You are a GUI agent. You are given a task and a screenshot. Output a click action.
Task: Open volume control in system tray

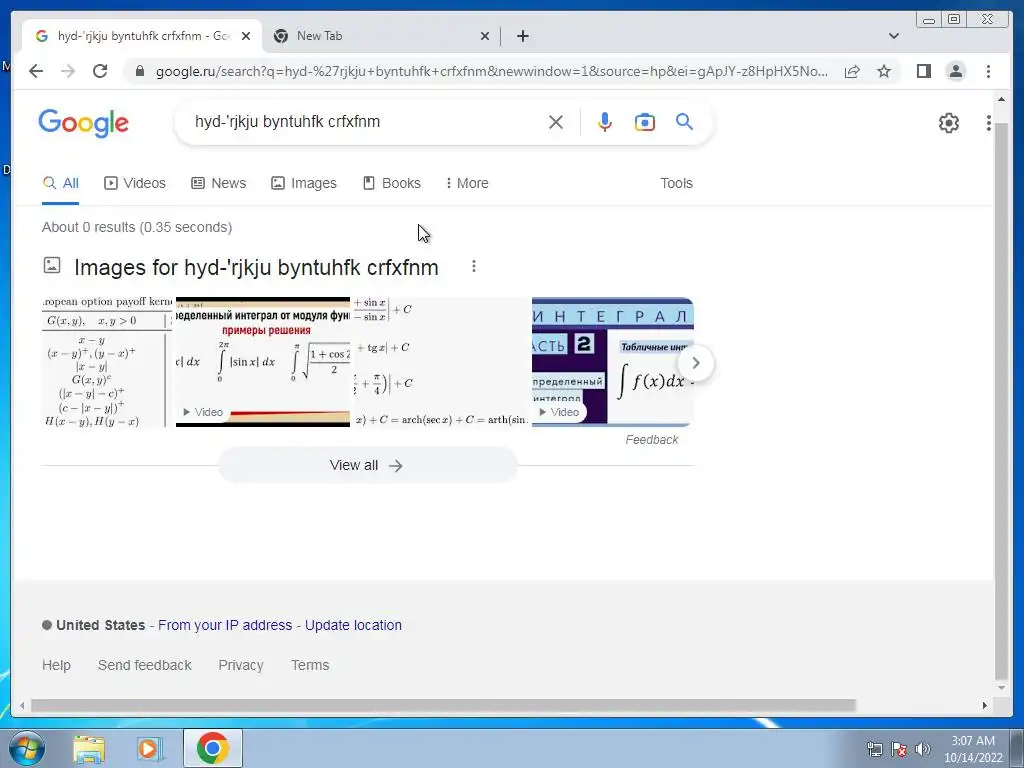click(x=923, y=748)
